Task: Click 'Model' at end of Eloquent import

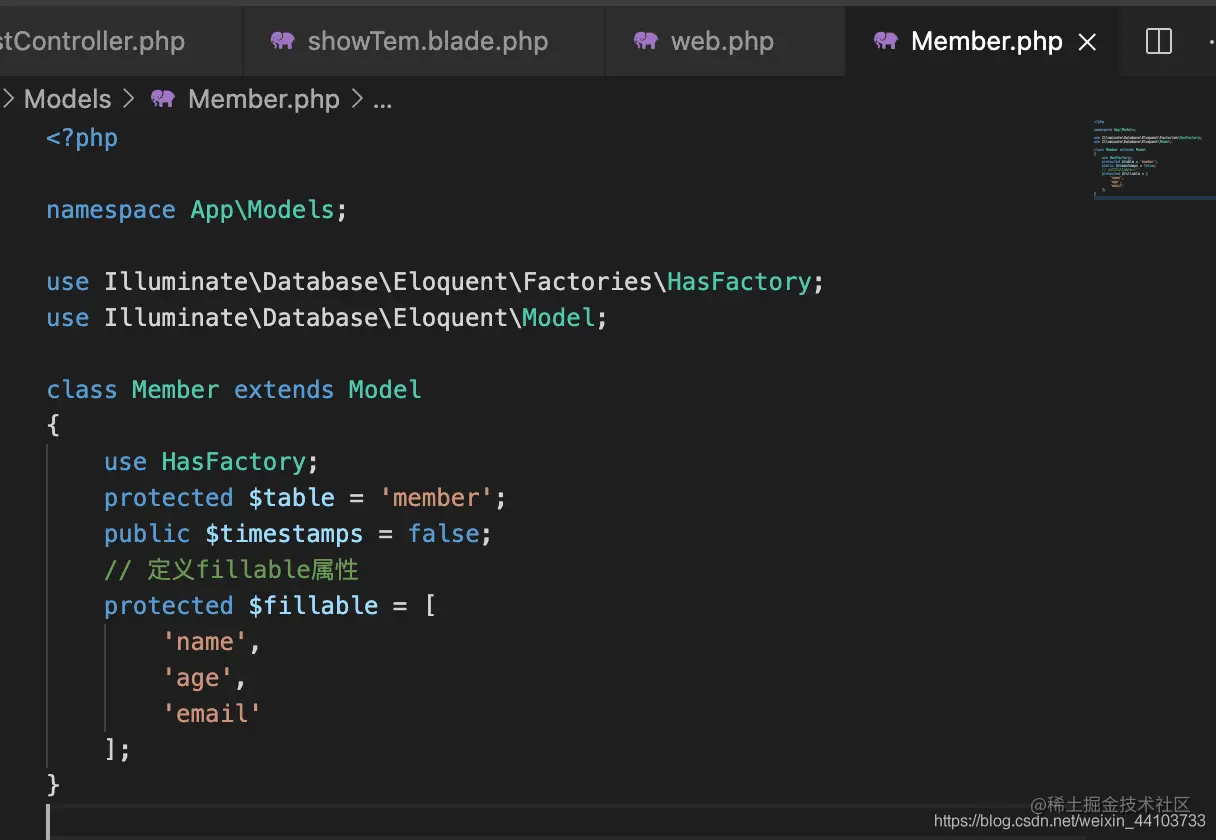Action: click(559, 318)
